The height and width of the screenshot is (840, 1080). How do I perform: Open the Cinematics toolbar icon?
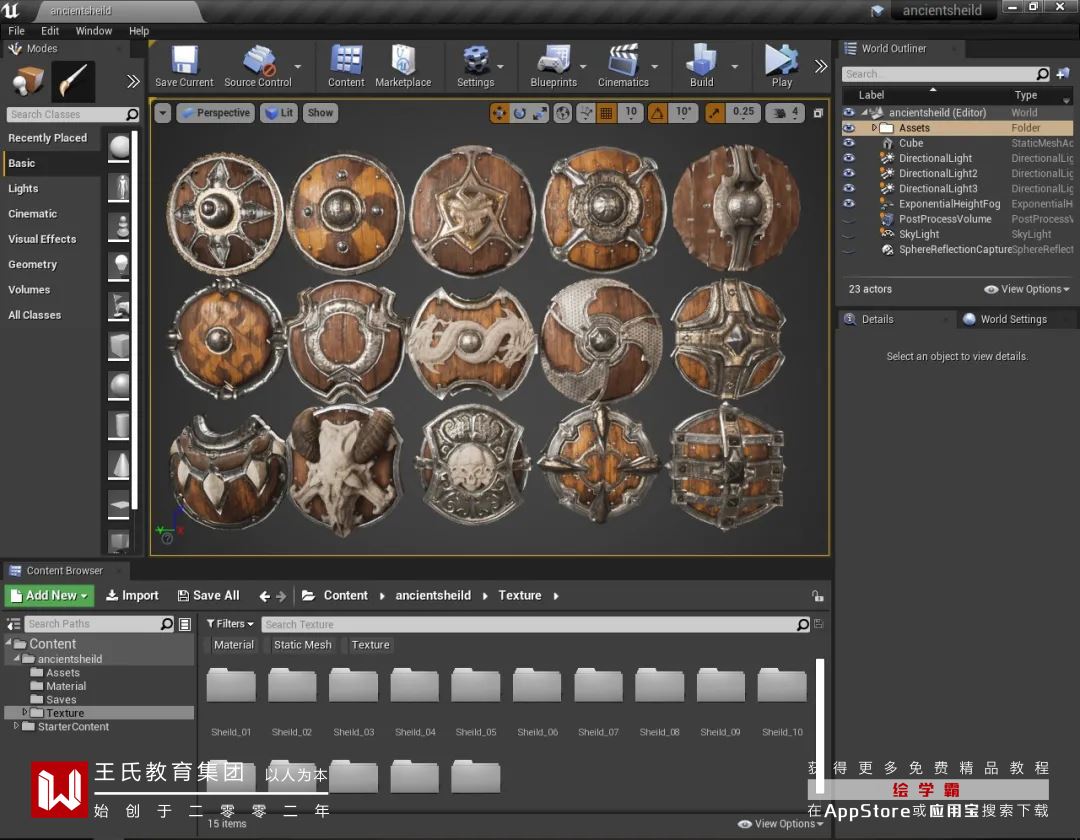tap(623, 62)
